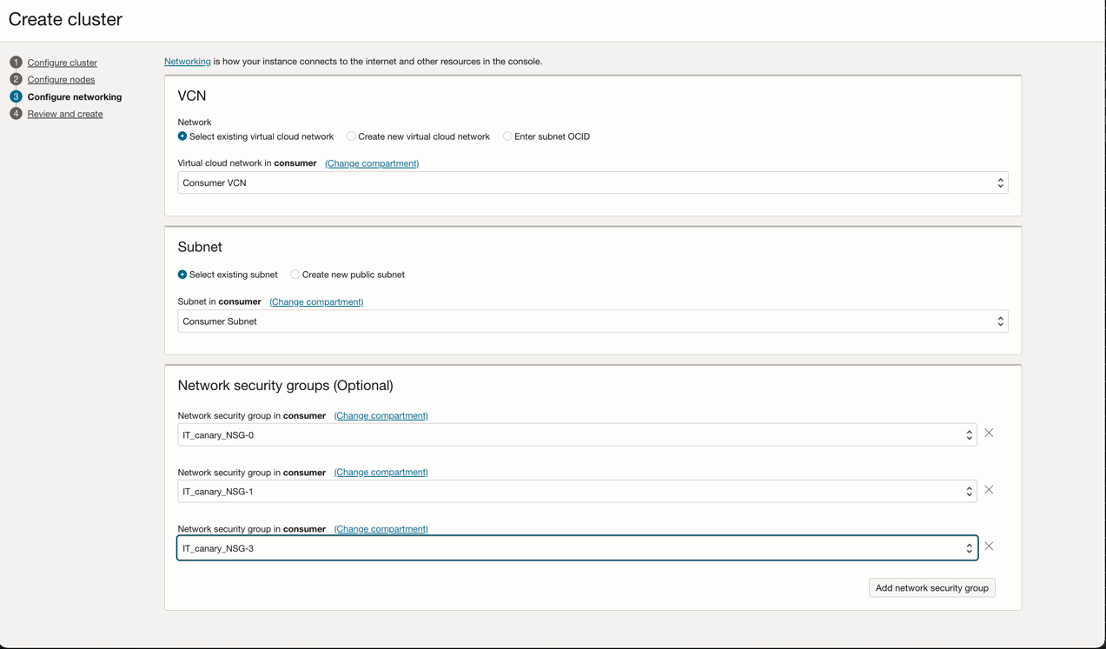This screenshot has width=1106, height=650.
Task: Select "Create new public subnet" option
Action: (x=296, y=274)
